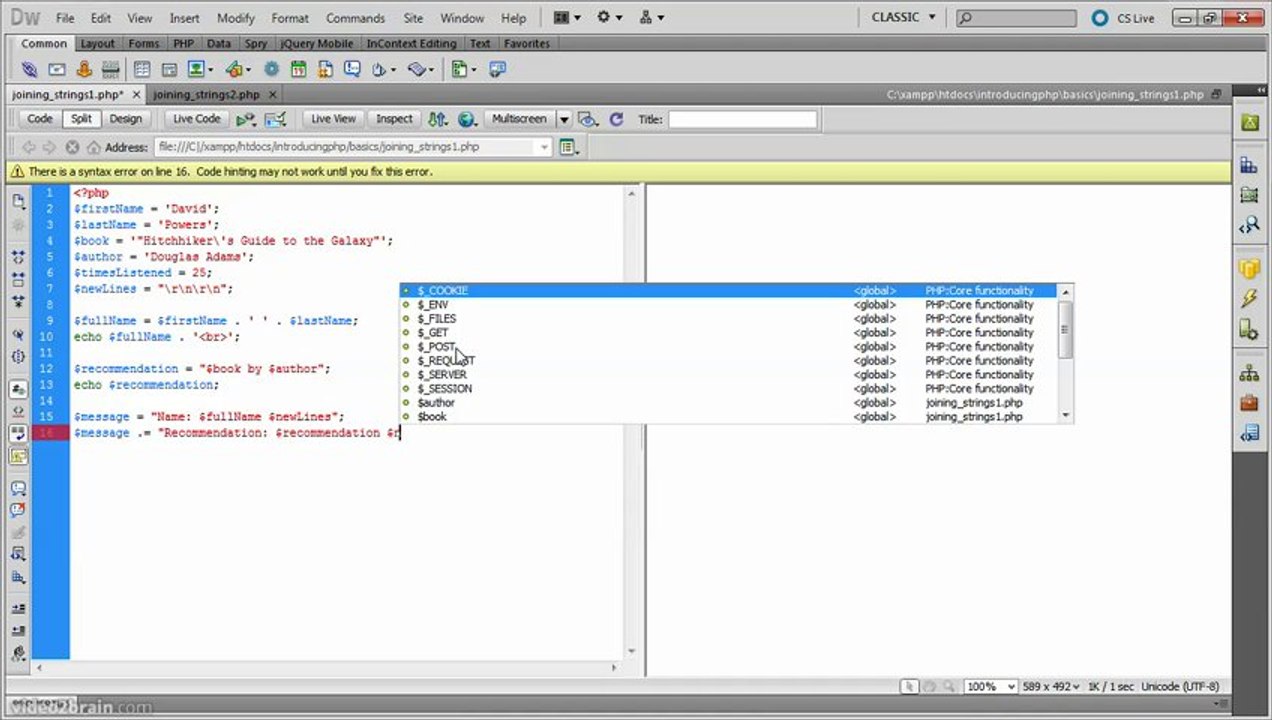Click the Tag Chooser icon

[x=497, y=70]
